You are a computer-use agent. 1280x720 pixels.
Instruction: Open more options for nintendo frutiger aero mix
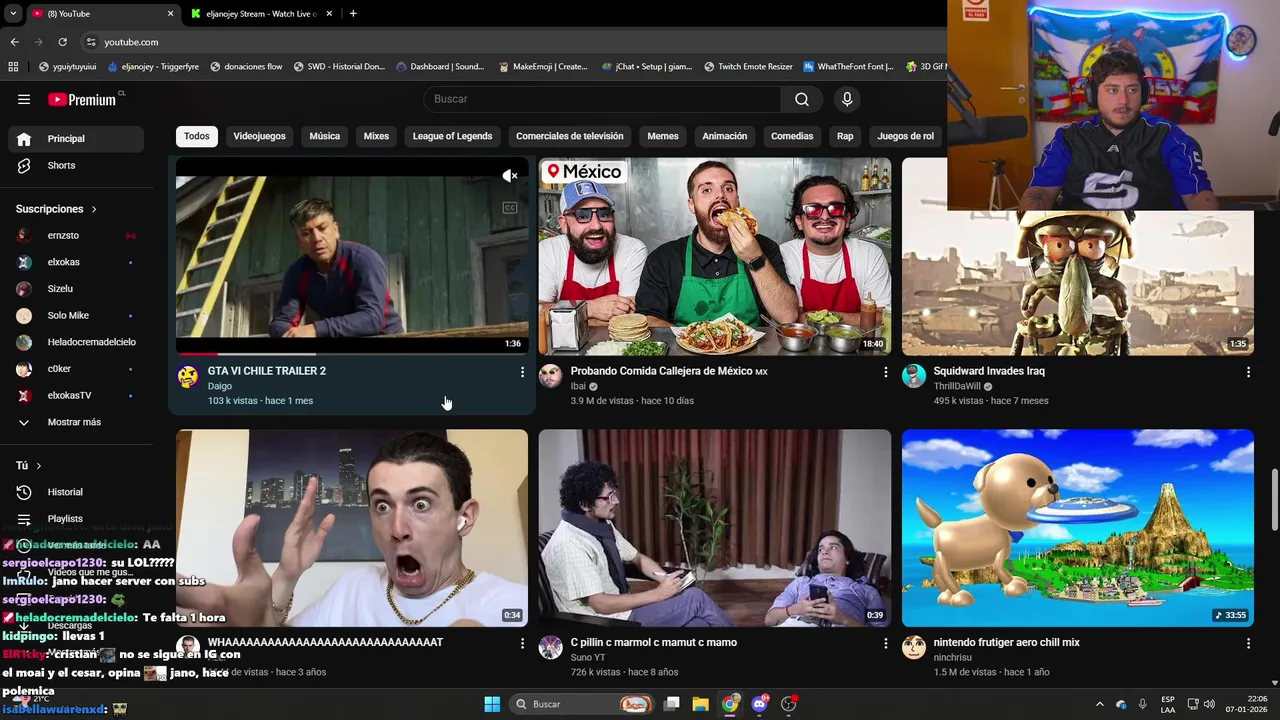pyautogui.click(x=1248, y=644)
